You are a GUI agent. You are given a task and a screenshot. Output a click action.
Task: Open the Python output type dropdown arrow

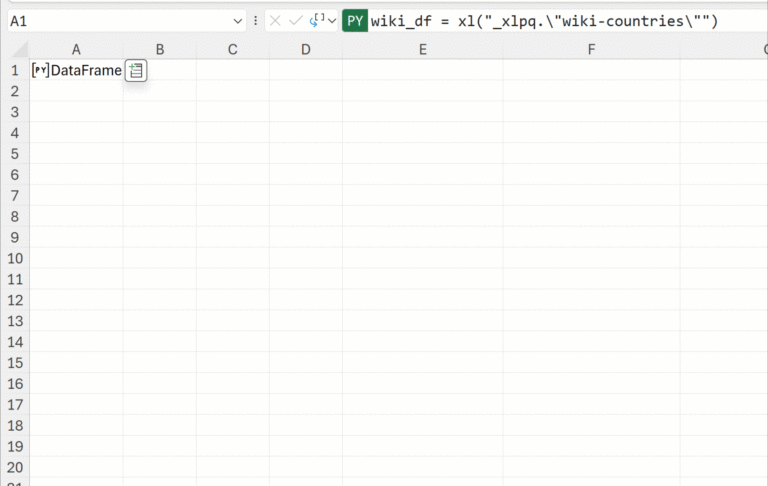332,21
